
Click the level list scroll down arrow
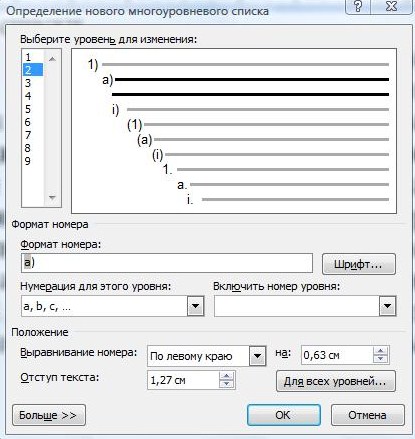coord(52,198)
